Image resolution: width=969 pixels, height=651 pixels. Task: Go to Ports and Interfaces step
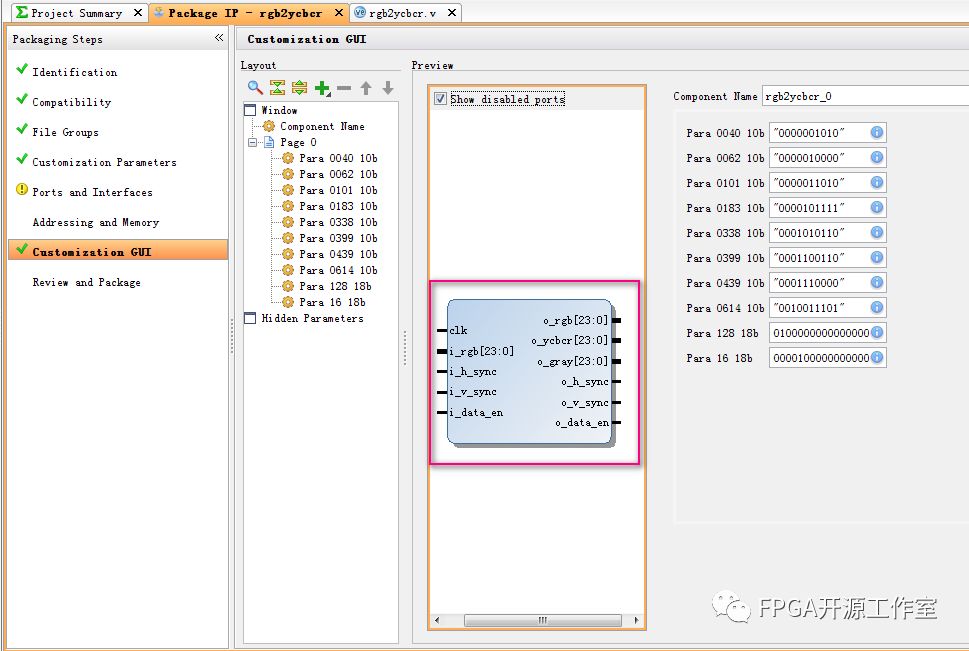(92, 192)
